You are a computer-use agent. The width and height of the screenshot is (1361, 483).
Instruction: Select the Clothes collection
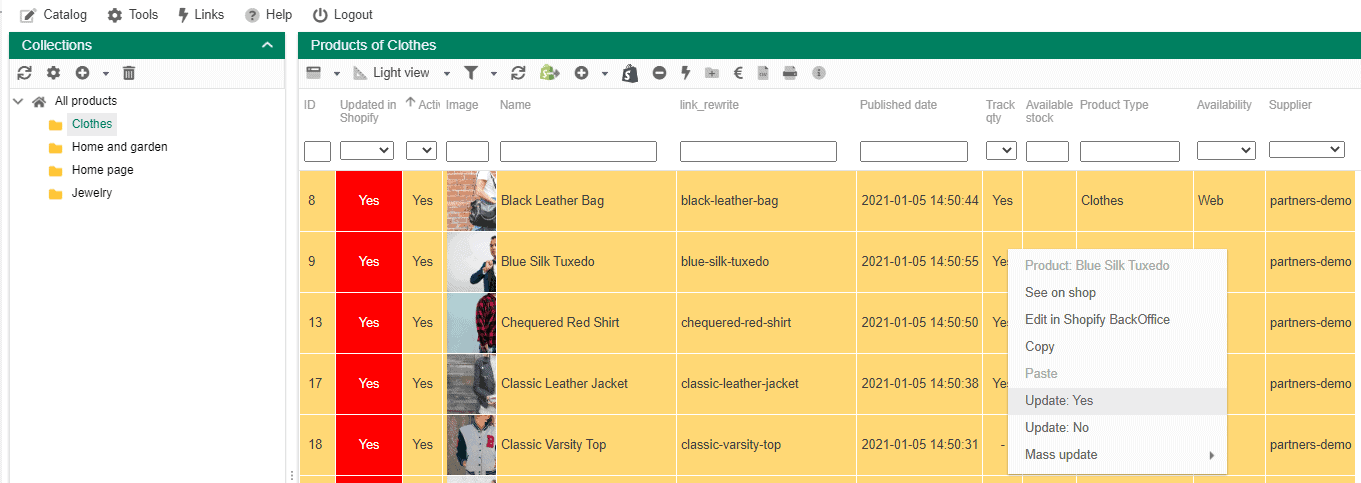coord(92,124)
